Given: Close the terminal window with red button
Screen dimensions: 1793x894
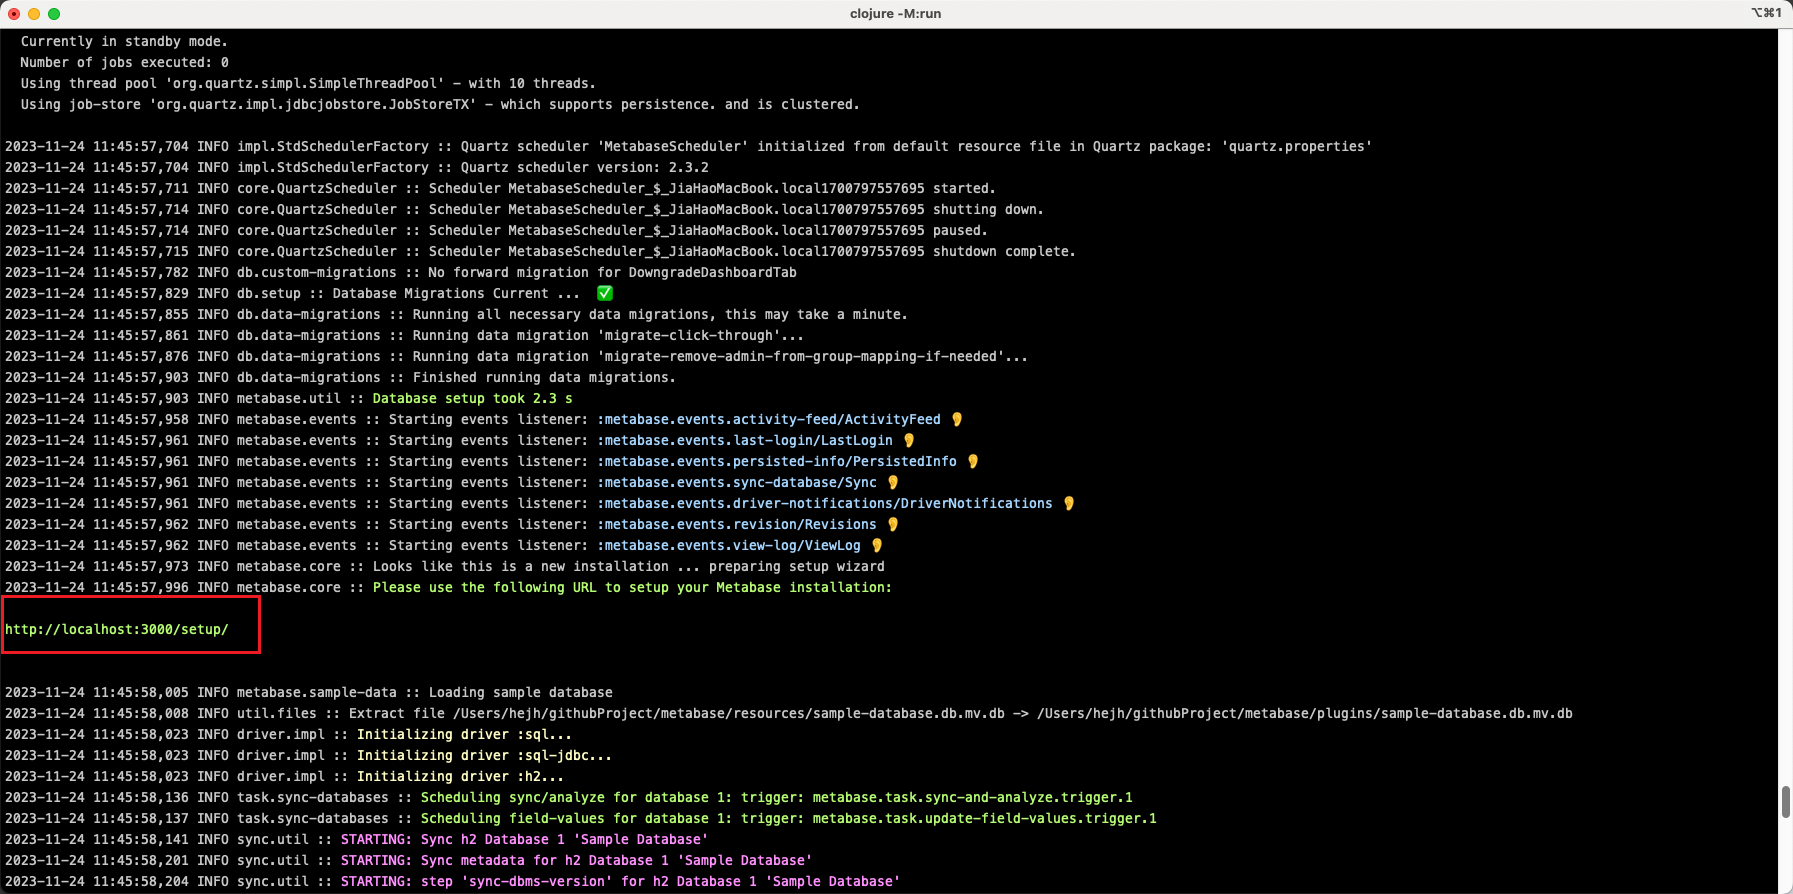Looking at the screenshot, I should tap(14, 13).
